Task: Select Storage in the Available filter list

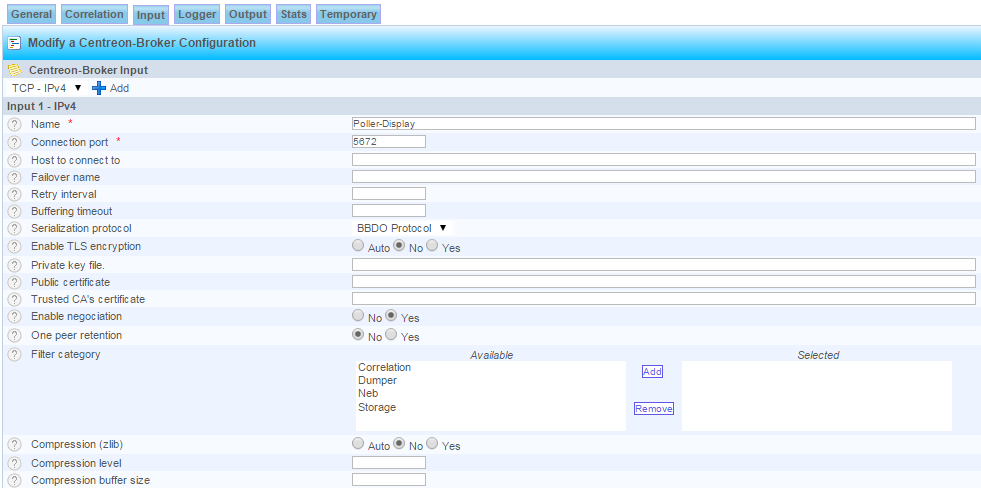Action: click(x=377, y=407)
